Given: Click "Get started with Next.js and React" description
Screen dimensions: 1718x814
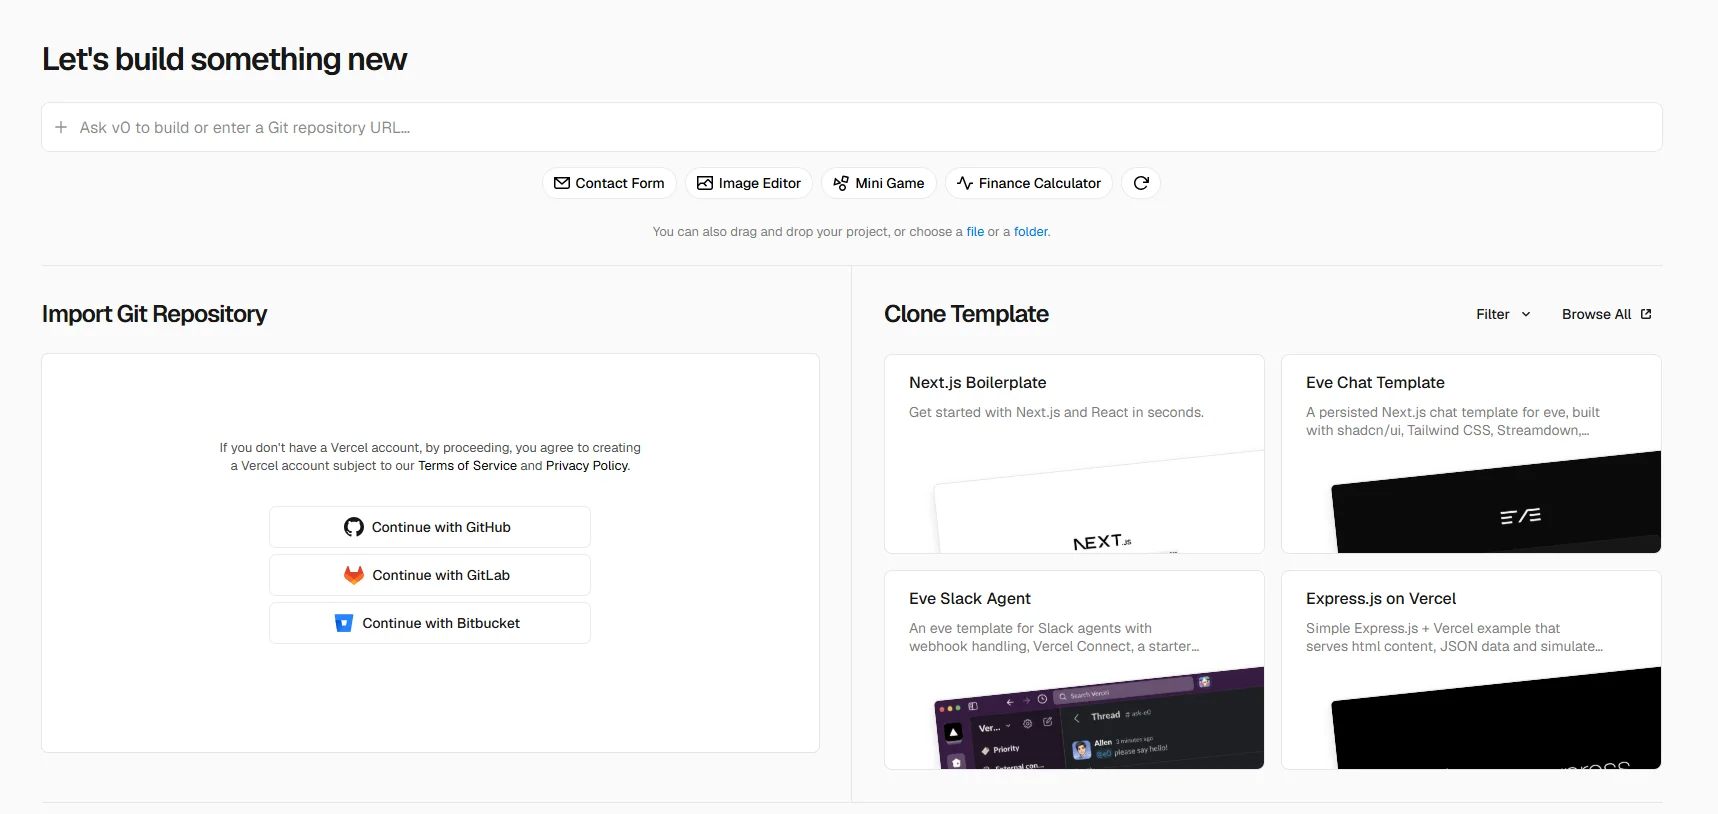Looking at the screenshot, I should tap(1056, 412).
